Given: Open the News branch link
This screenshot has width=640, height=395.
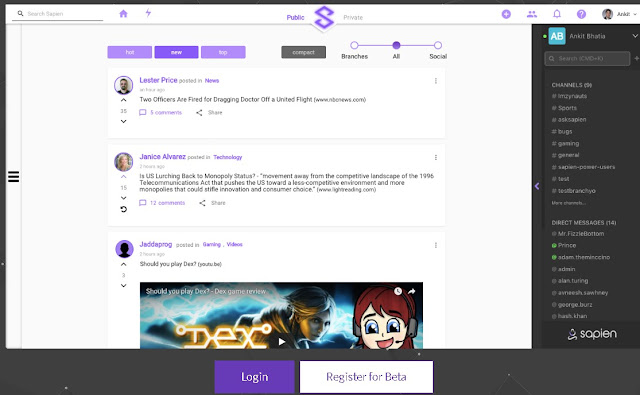Looking at the screenshot, I should pos(212,81).
